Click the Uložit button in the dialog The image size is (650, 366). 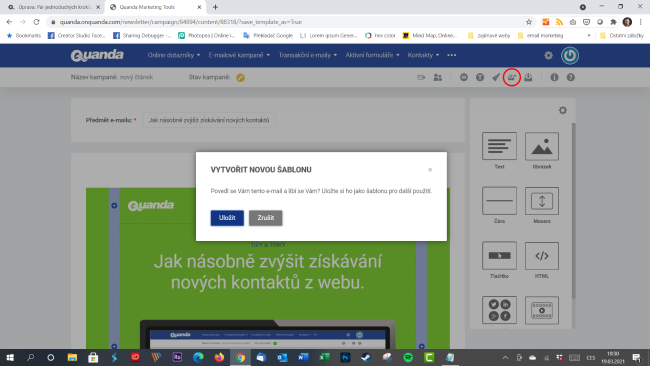click(227, 218)
